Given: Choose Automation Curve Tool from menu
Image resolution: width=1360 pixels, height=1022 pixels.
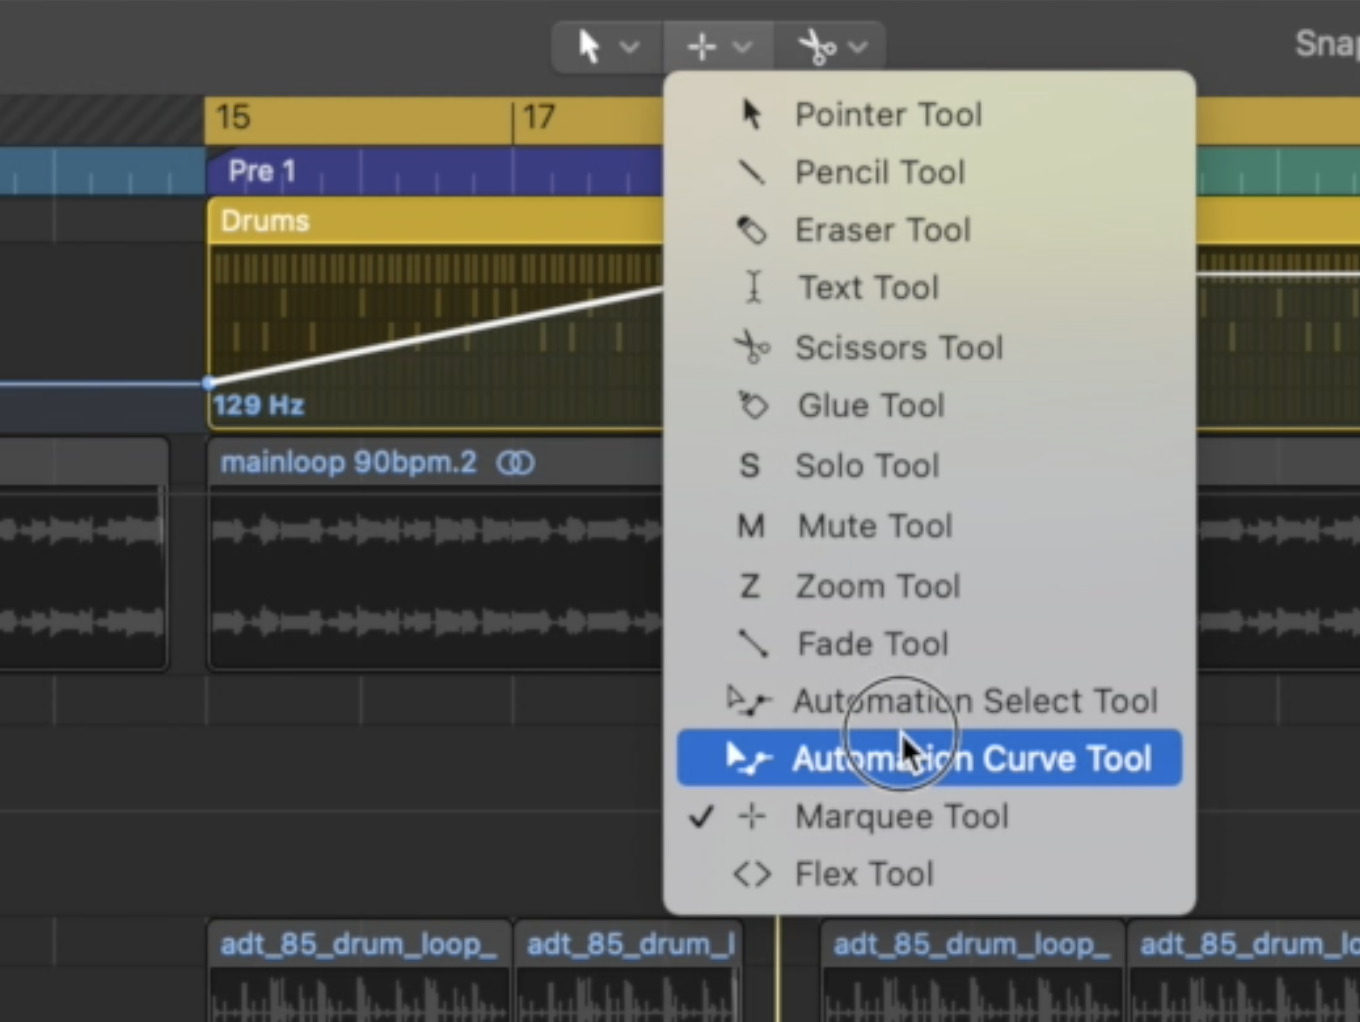Looking at the screenshot, I should [x=970, y=759].
